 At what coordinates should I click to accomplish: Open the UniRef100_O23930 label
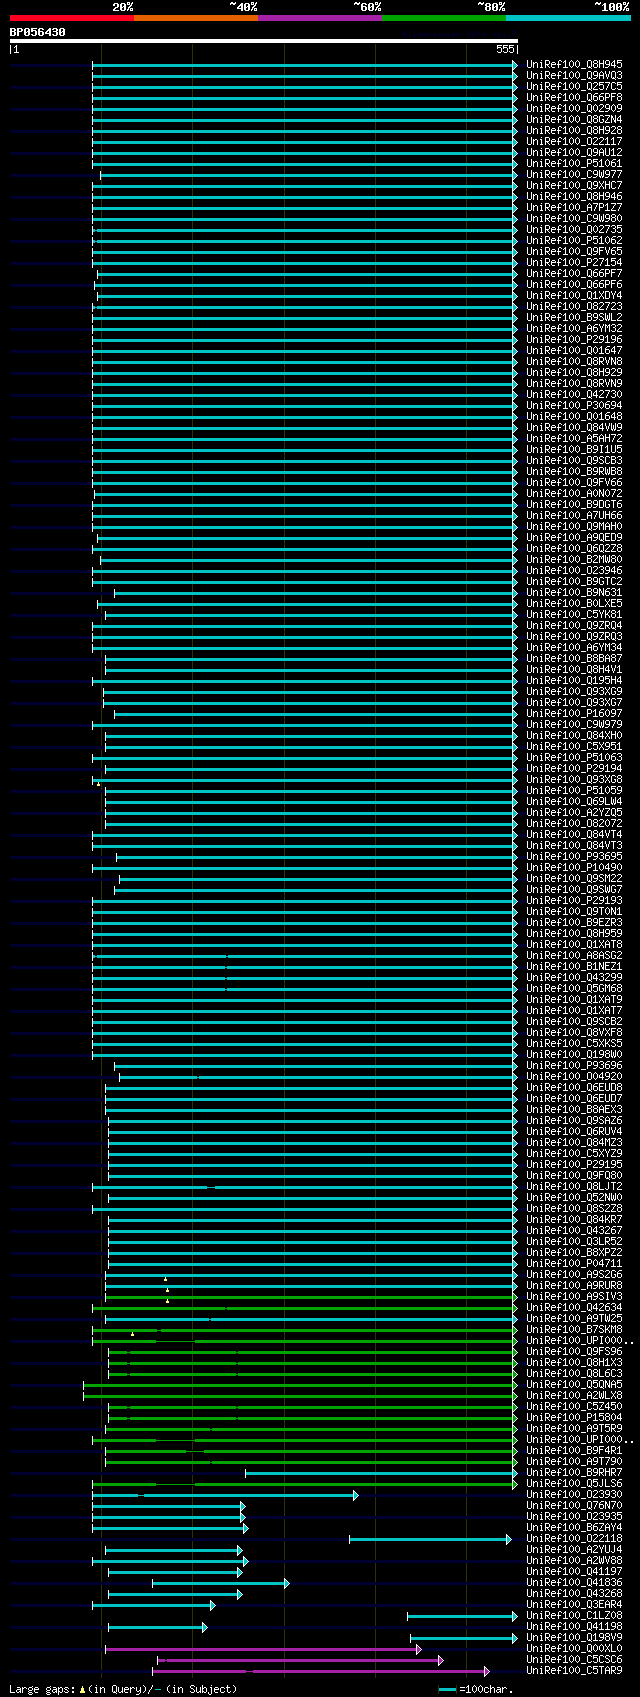pos(574,1495)
